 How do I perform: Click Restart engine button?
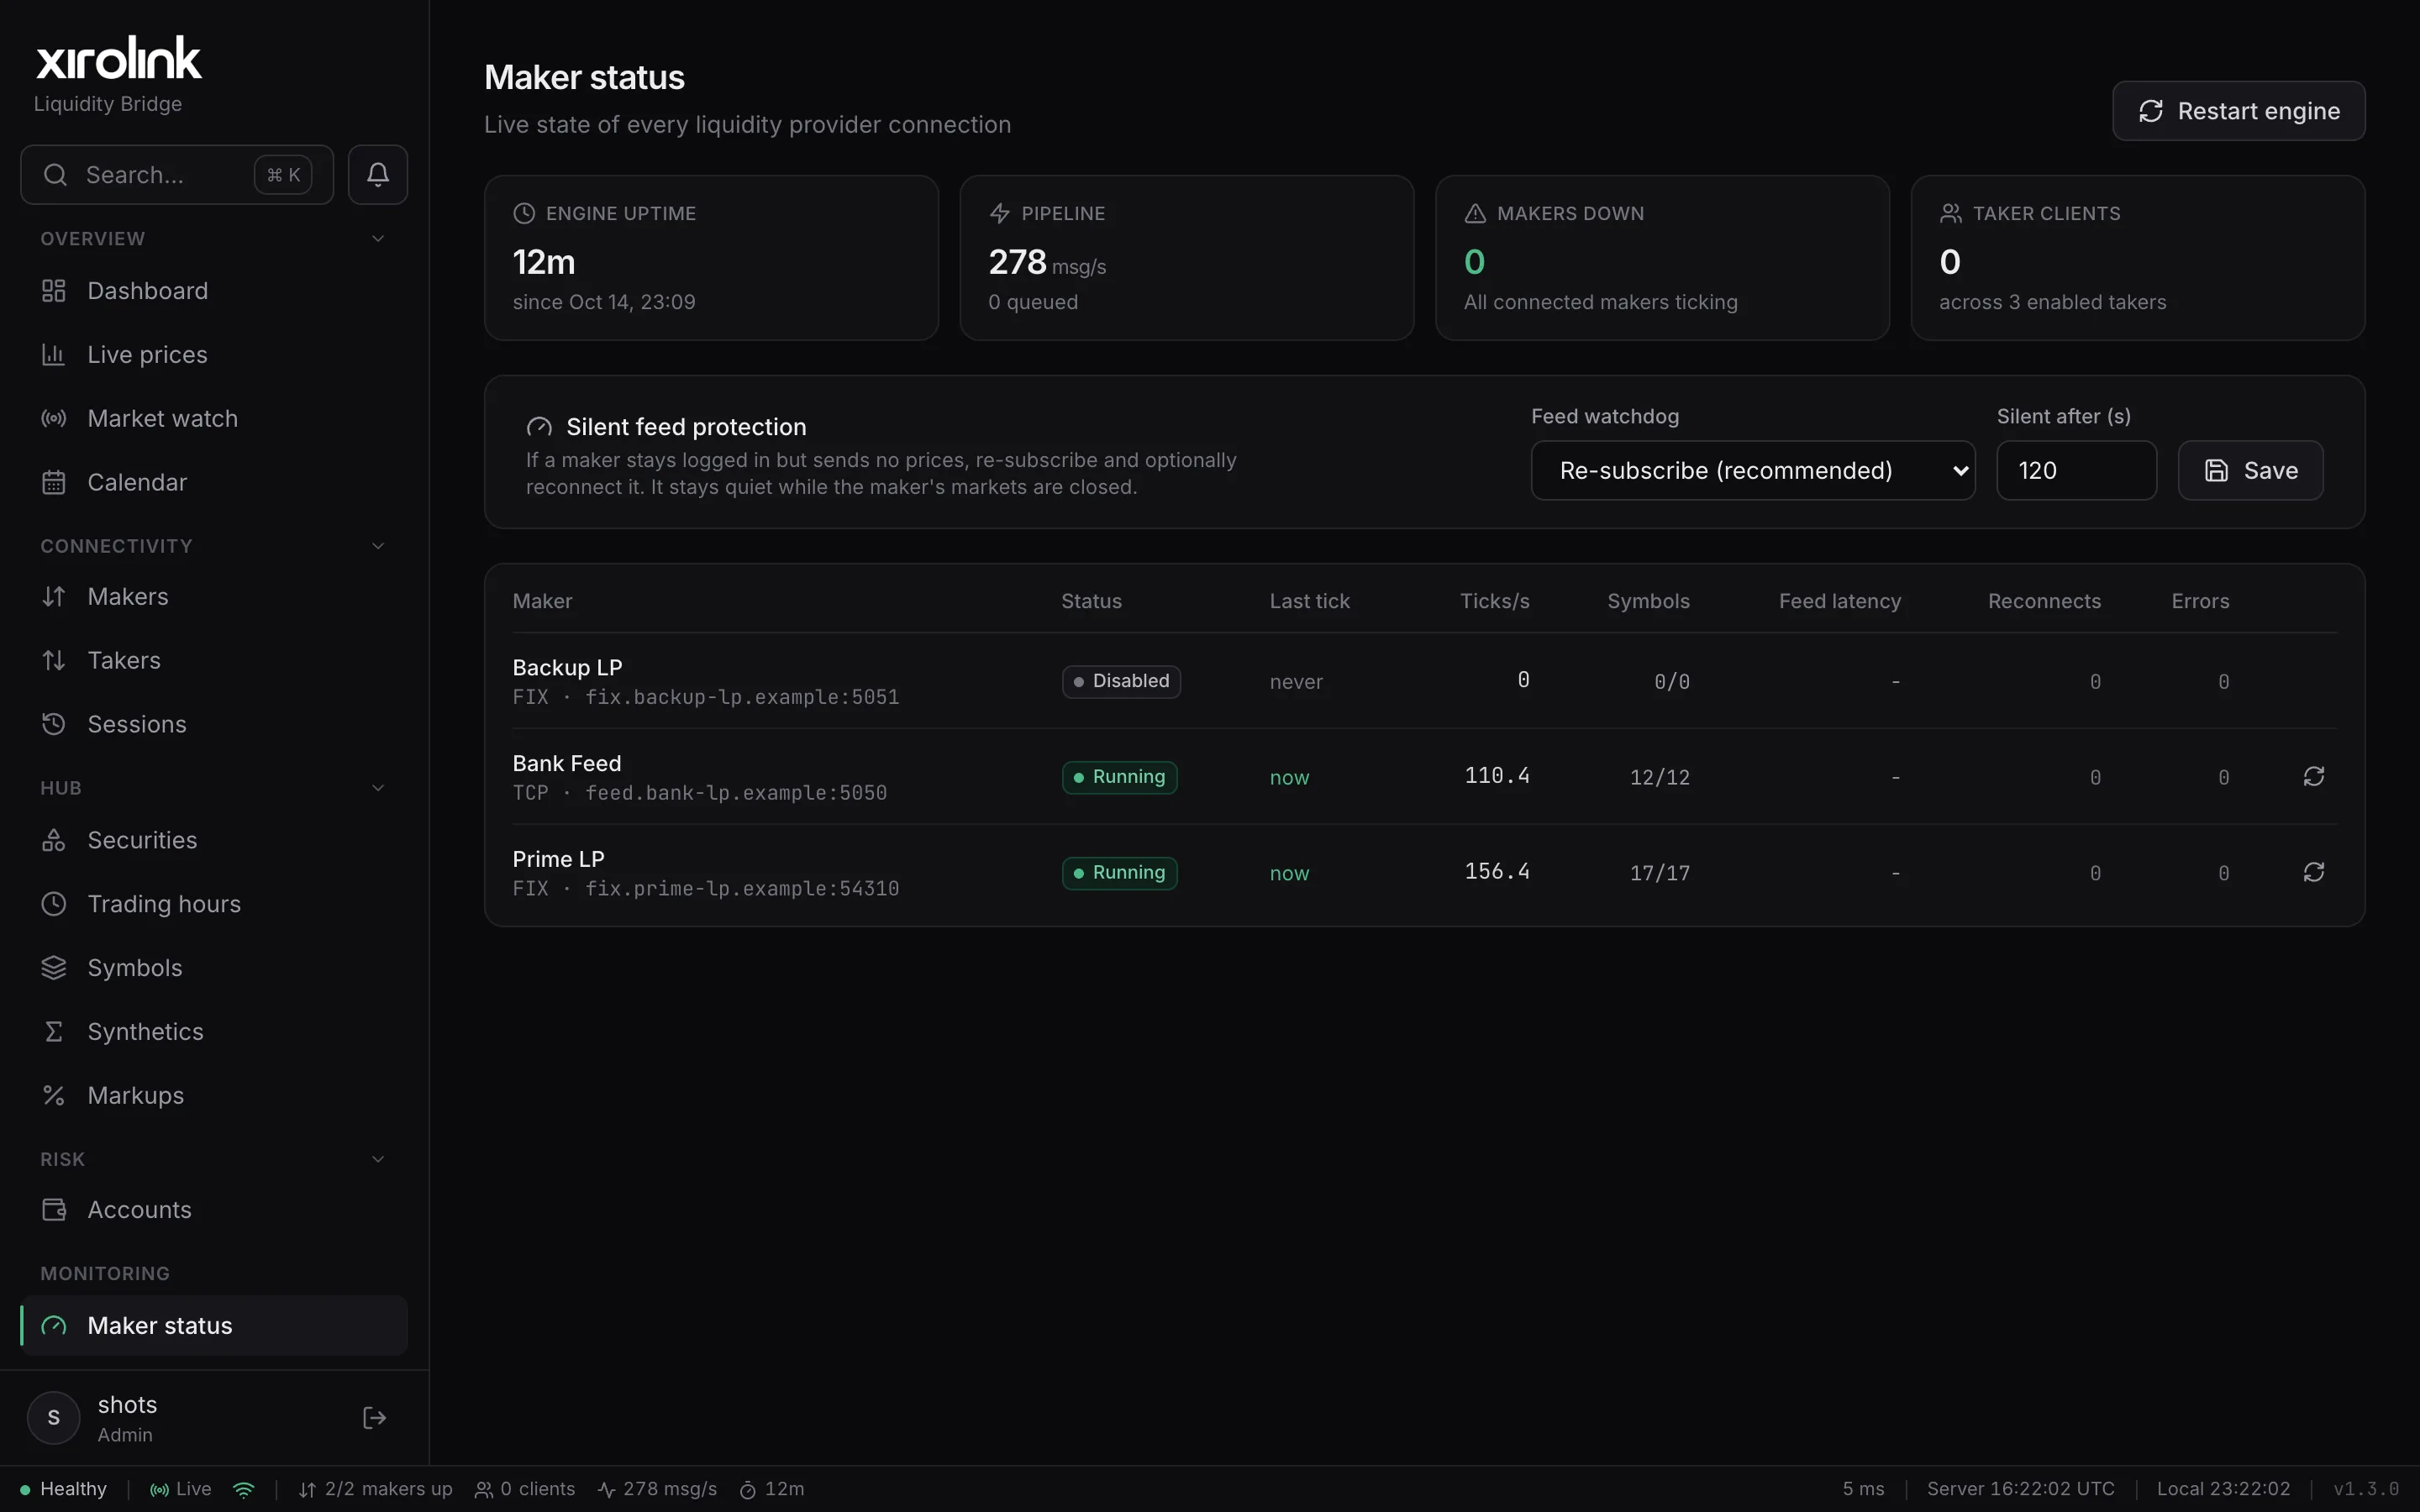(2238, 111)
